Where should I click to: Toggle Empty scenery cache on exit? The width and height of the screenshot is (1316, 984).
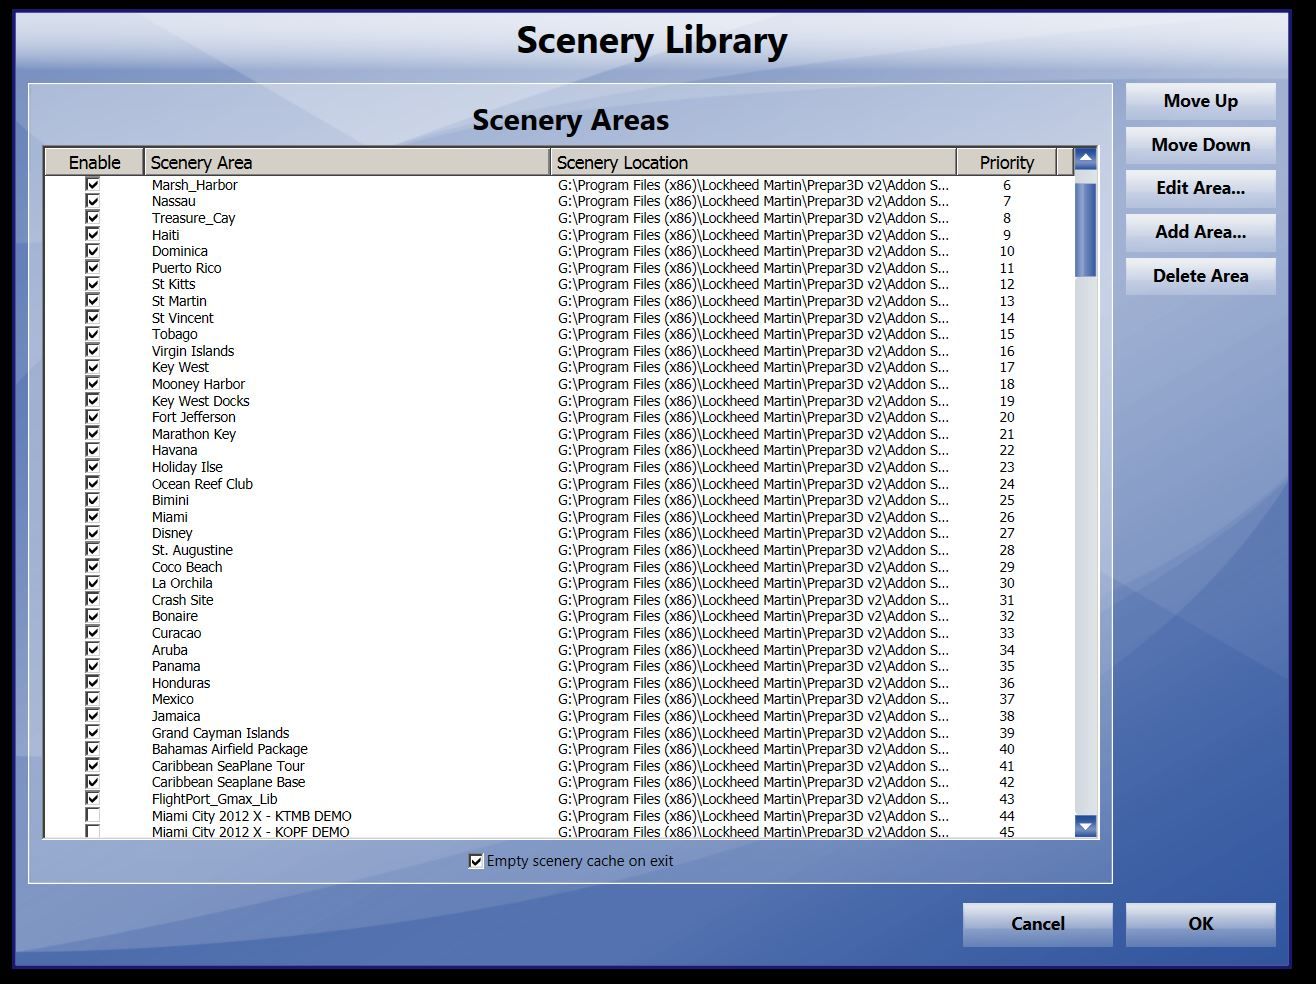476,861
